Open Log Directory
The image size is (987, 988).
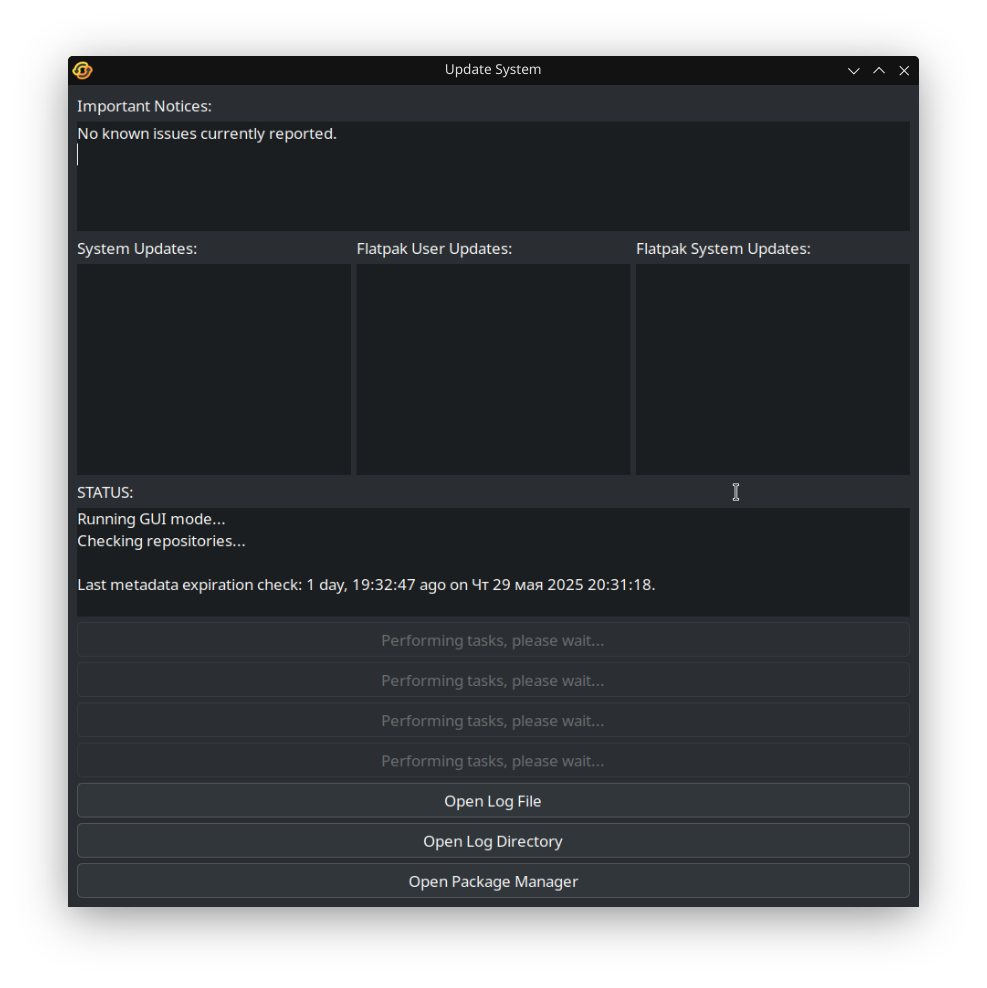[x=493, y=841]
